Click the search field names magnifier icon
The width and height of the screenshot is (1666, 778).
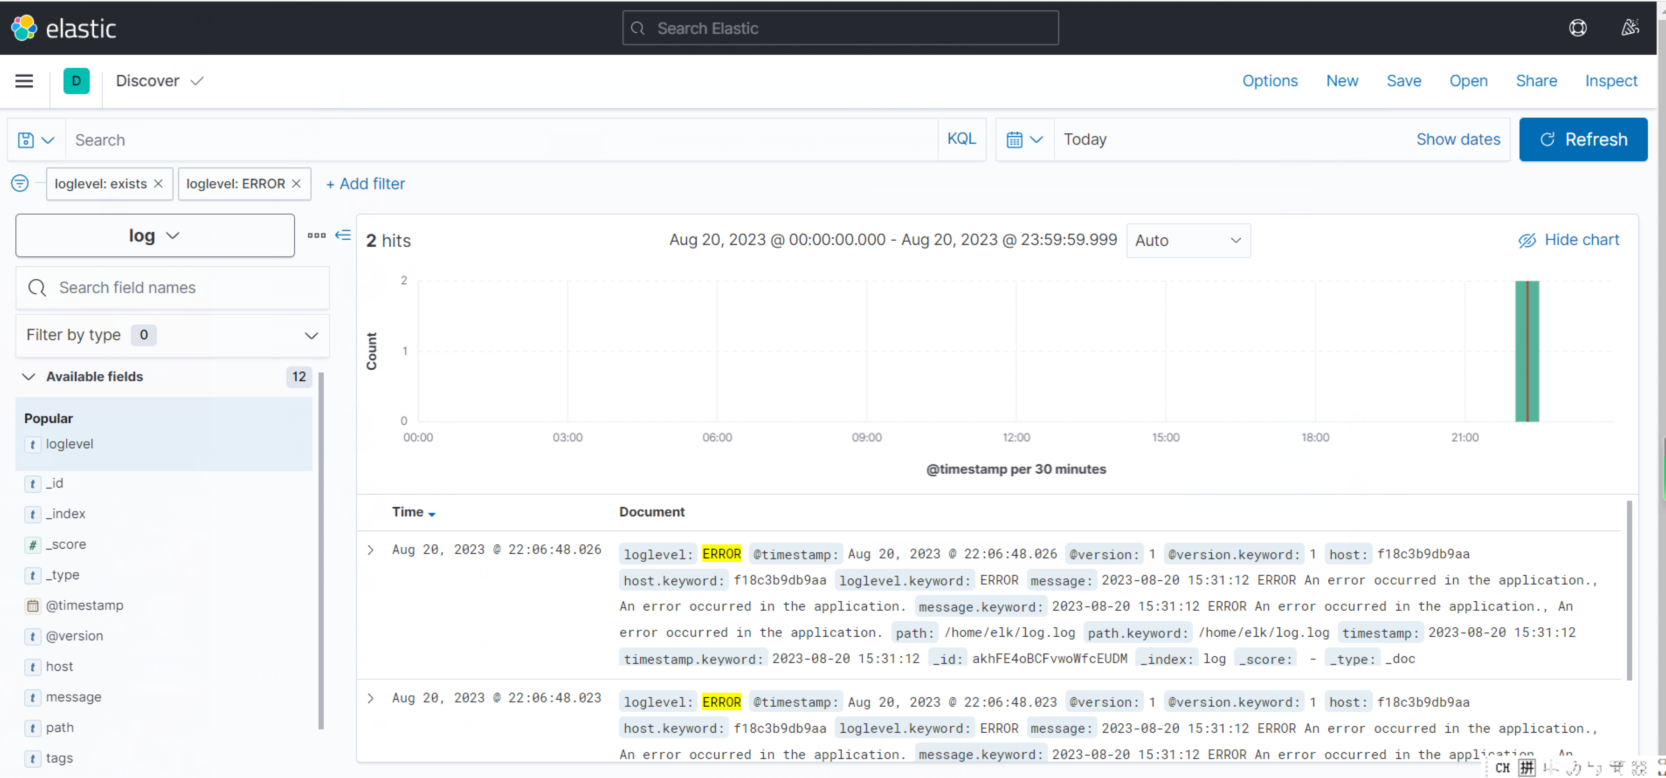38,288
